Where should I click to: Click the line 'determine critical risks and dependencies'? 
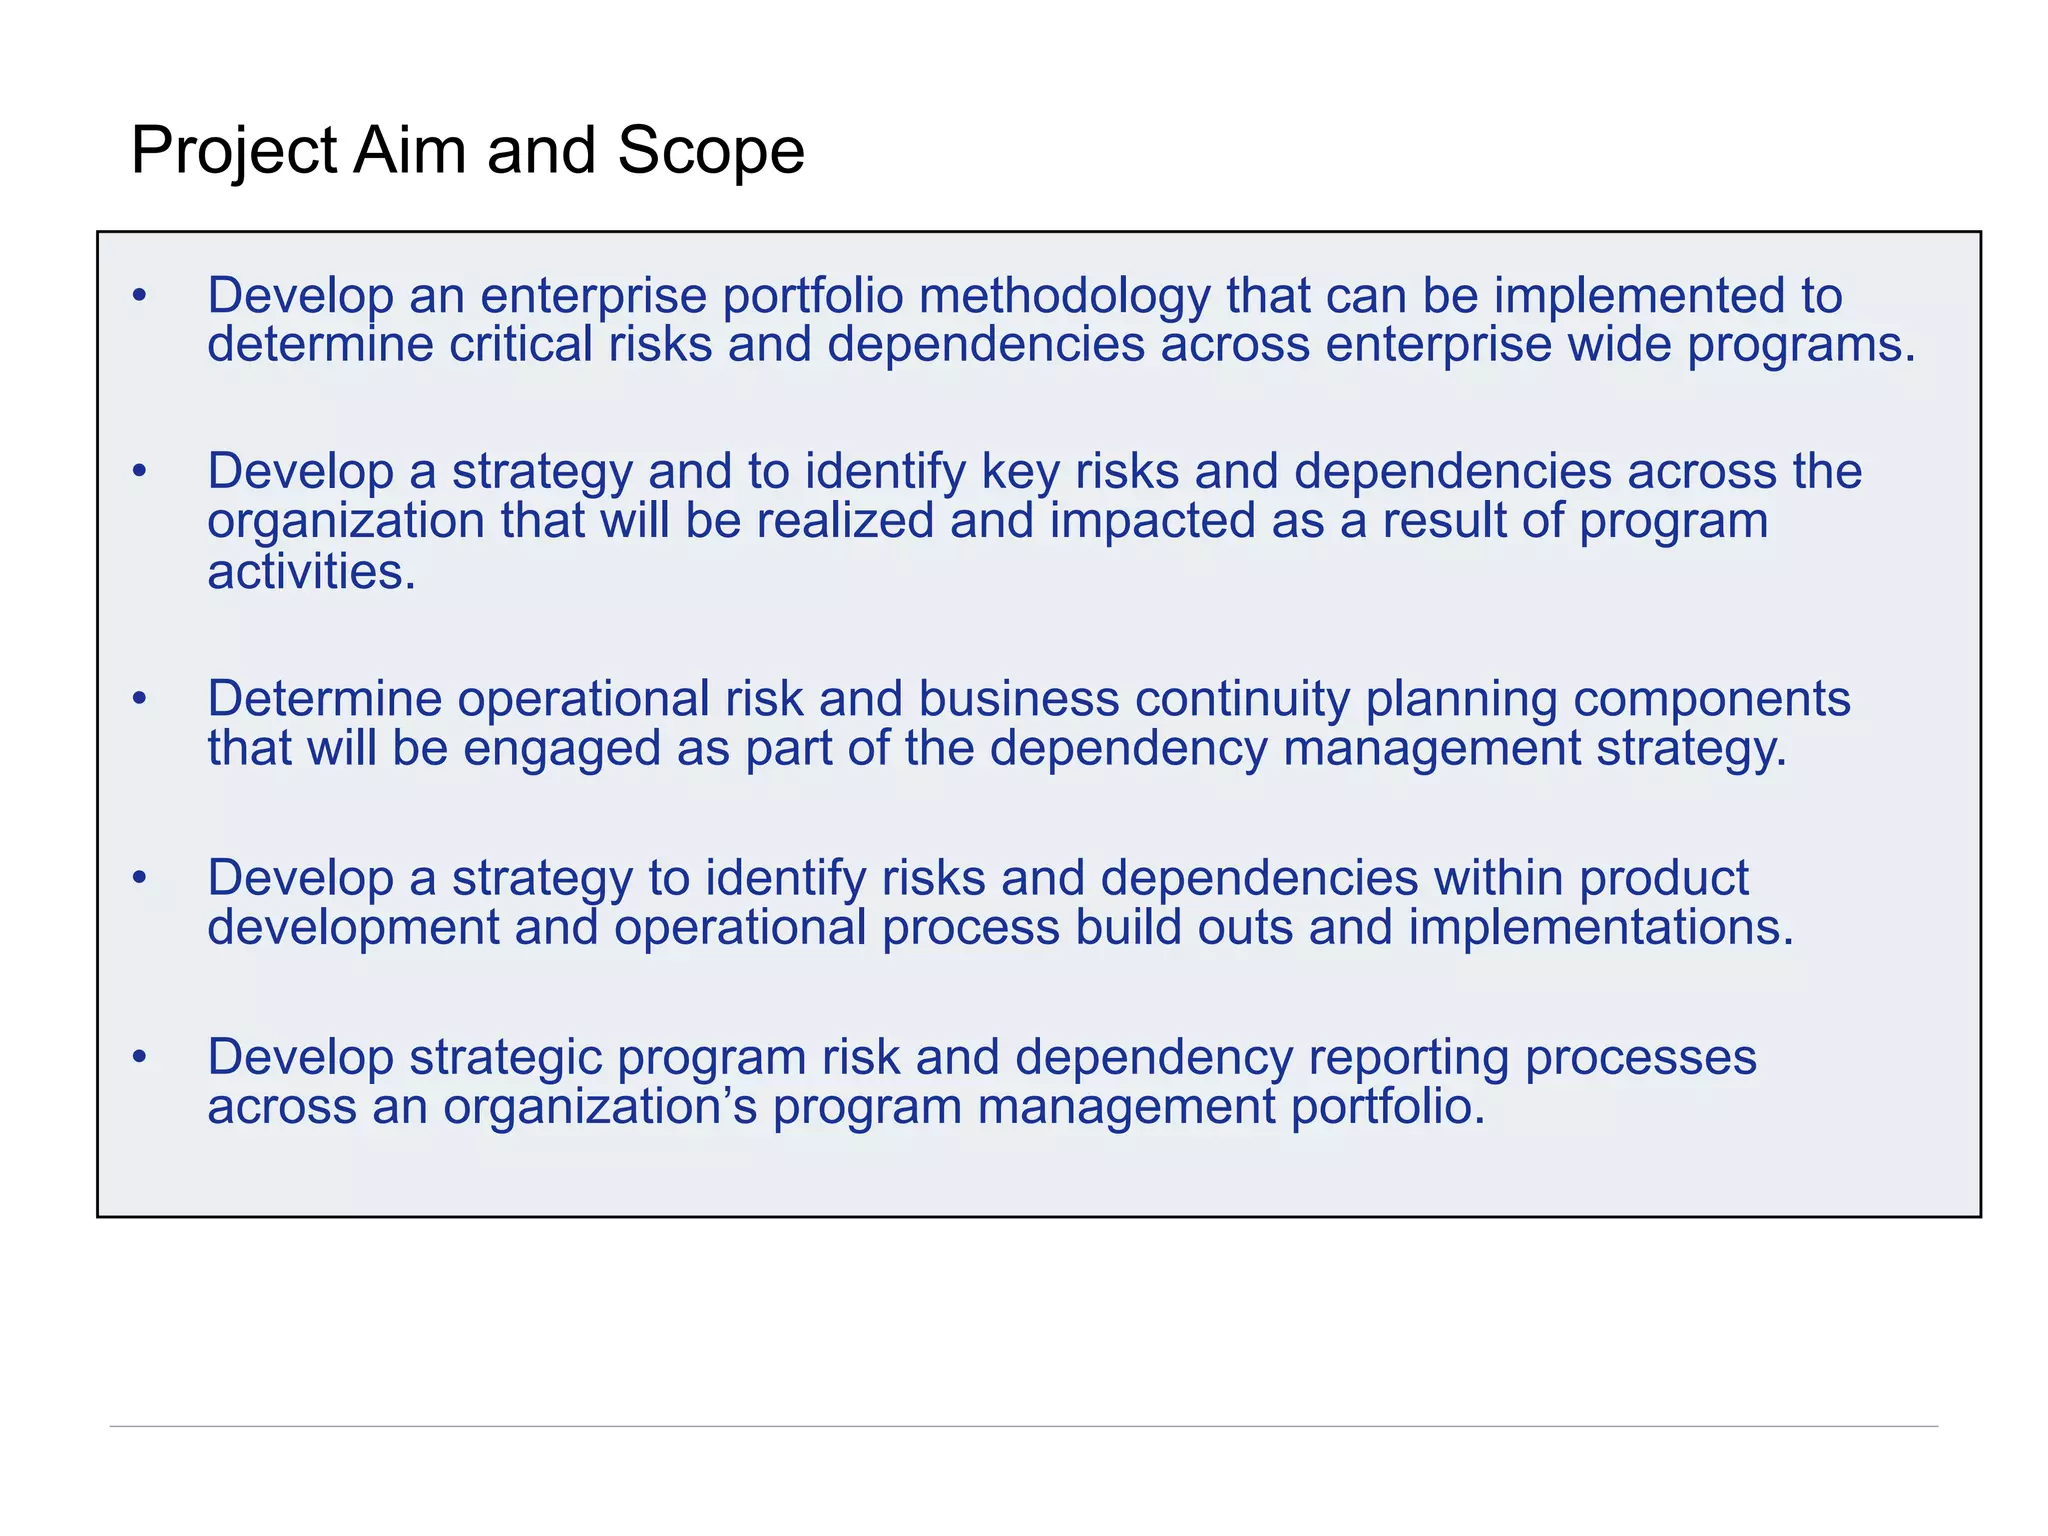pyautogui.click(x=1061, y=345)
